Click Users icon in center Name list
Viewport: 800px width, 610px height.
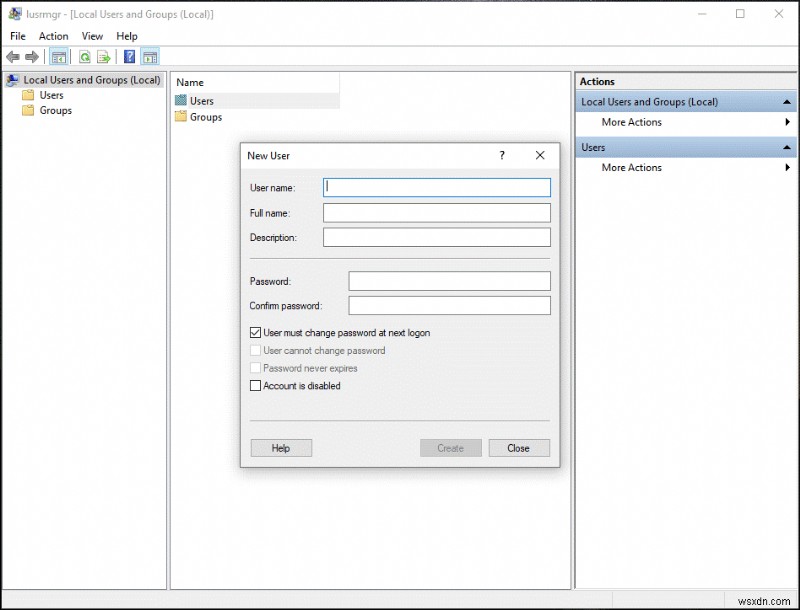click(181, 100)
